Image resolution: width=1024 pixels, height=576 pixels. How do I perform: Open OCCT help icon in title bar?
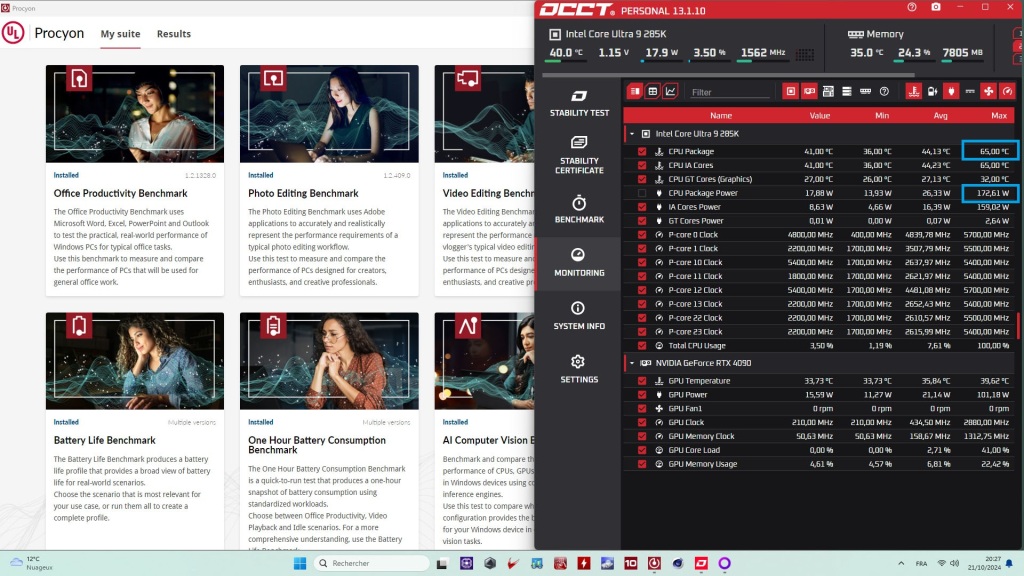pos(912,7)
